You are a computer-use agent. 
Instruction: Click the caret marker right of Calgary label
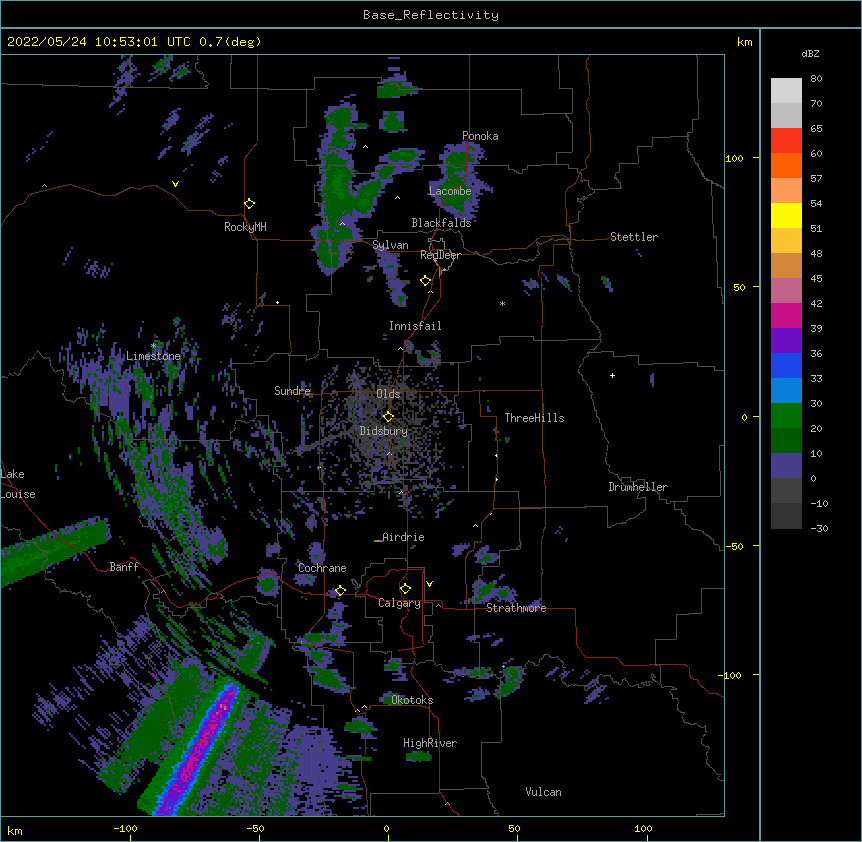[438, 605]
